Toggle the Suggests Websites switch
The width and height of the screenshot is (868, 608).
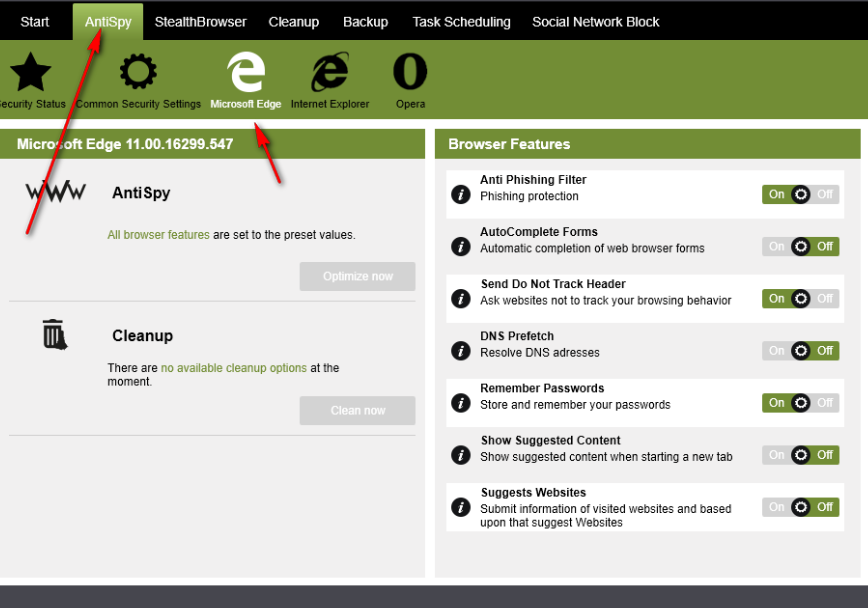(800, 507)
